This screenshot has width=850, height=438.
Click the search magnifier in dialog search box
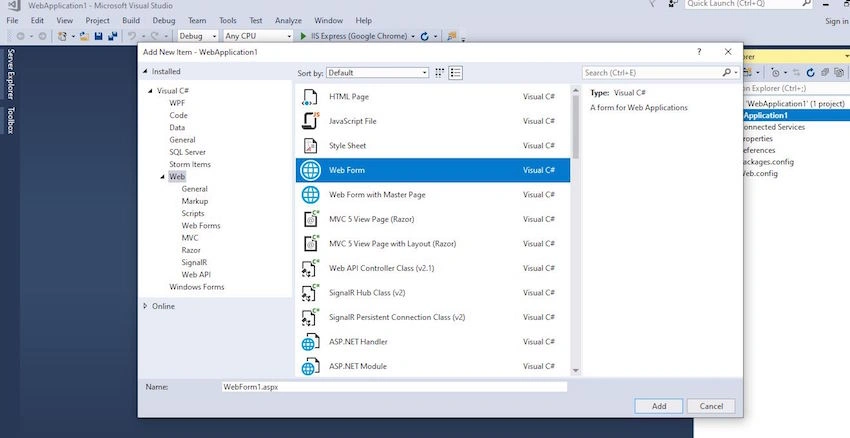point(726,72)
